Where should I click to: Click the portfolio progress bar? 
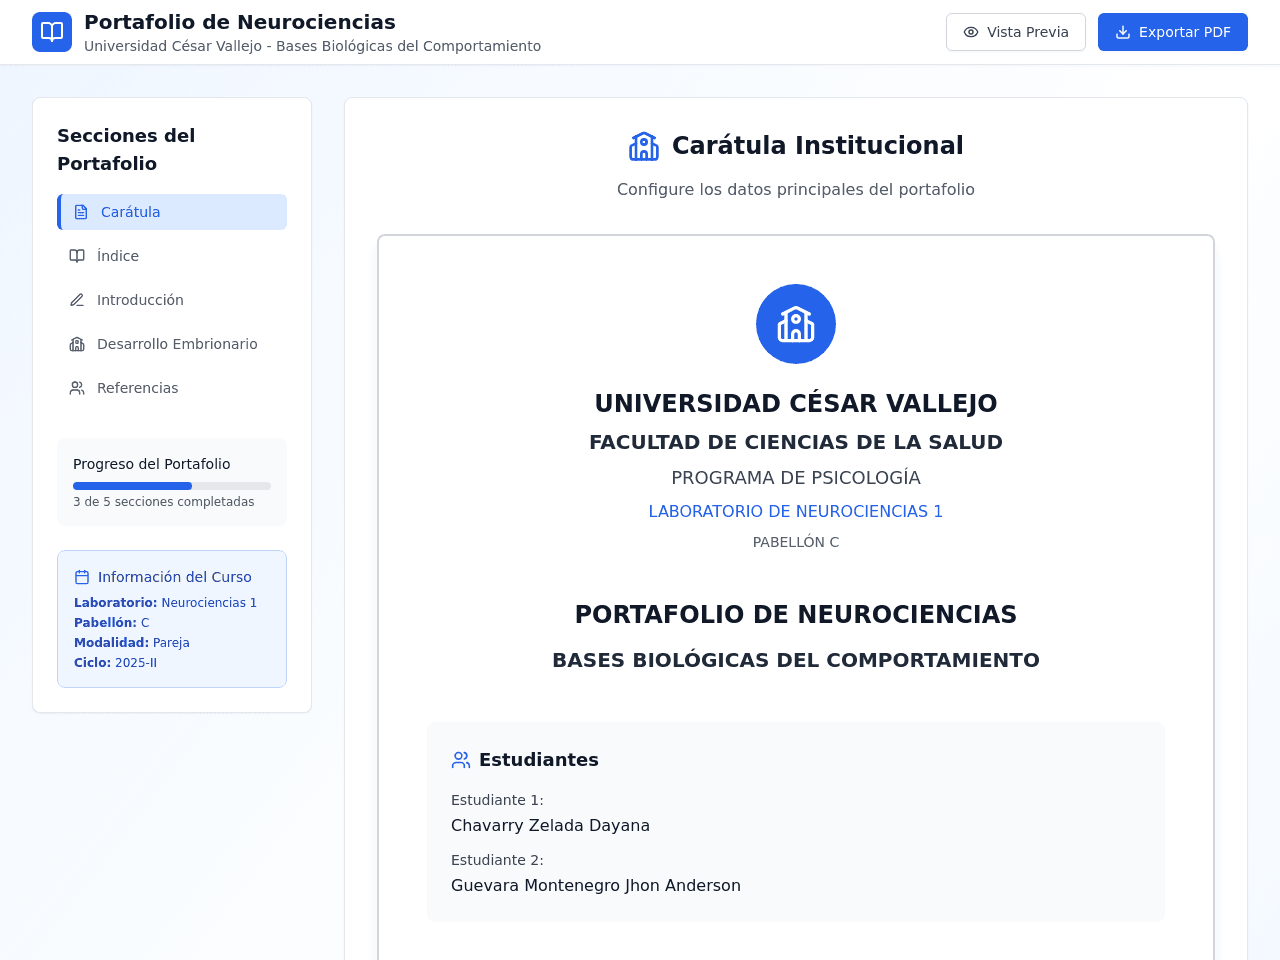172,486
